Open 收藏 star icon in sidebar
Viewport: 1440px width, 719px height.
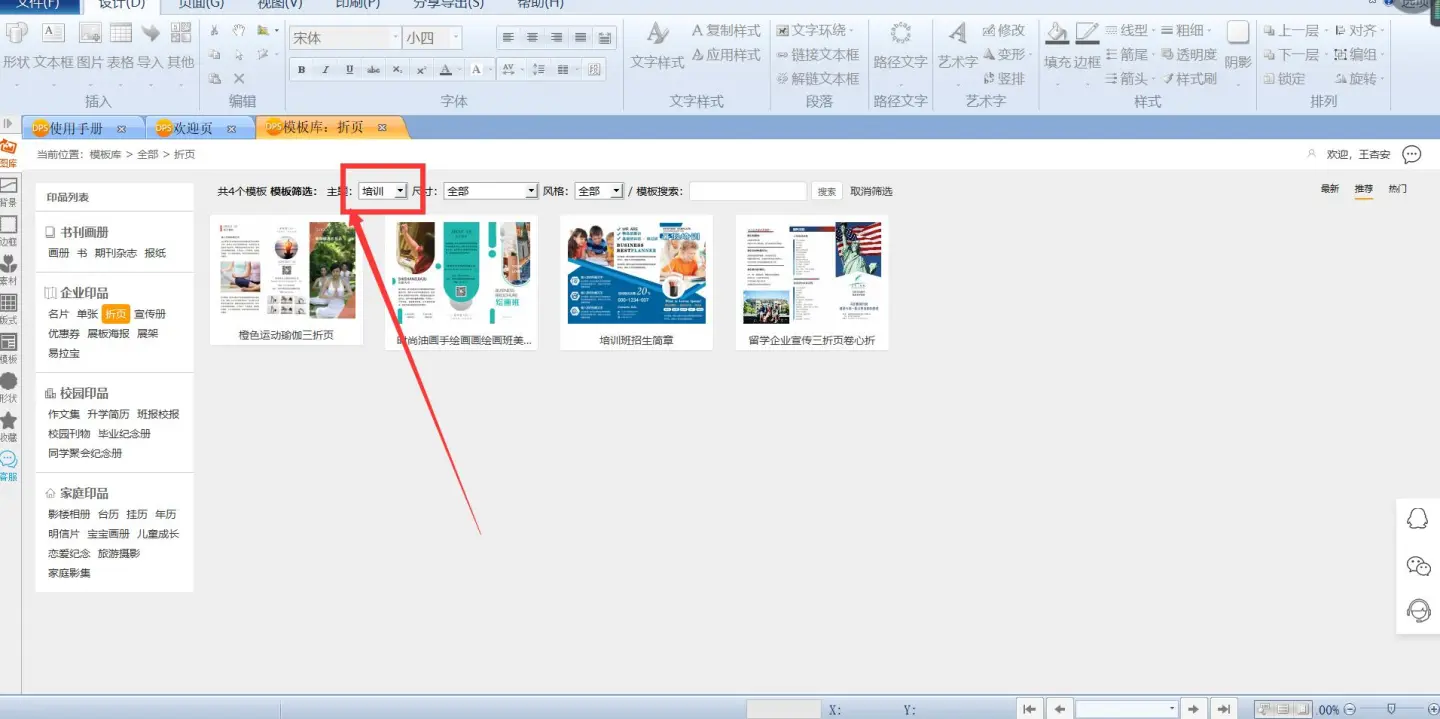8,426
